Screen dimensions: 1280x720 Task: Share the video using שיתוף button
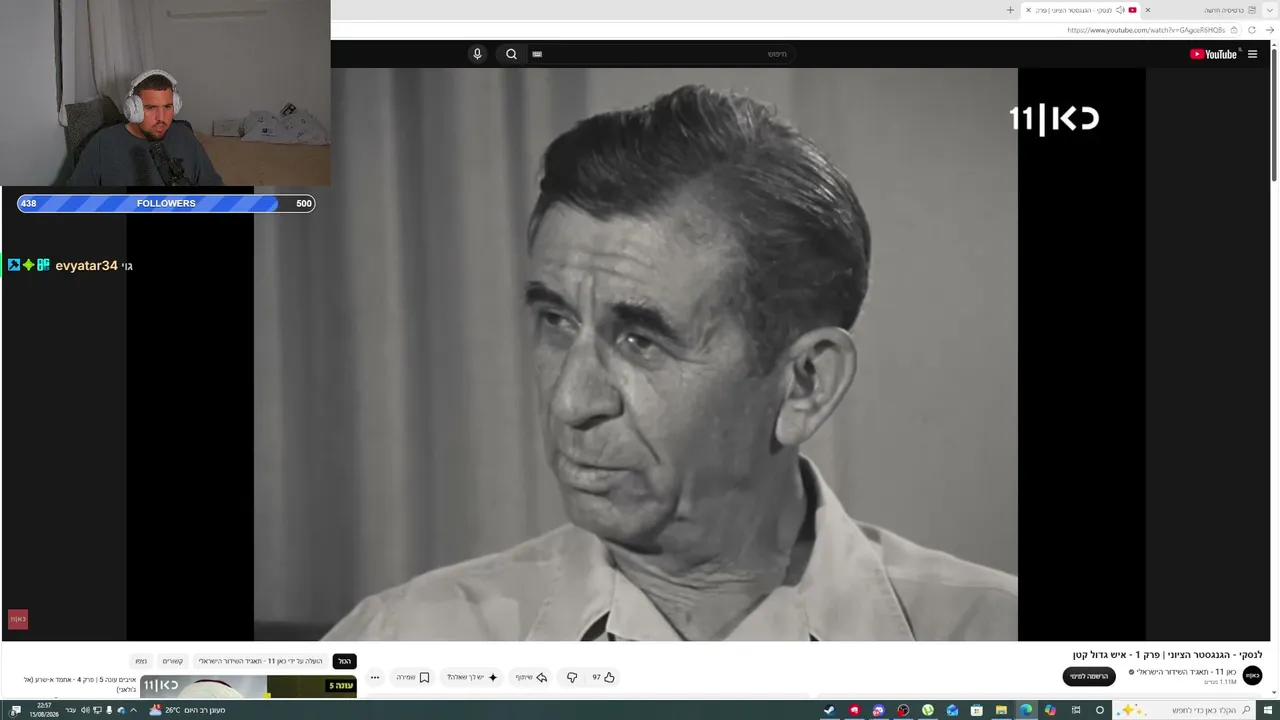[x=531, y=677]
